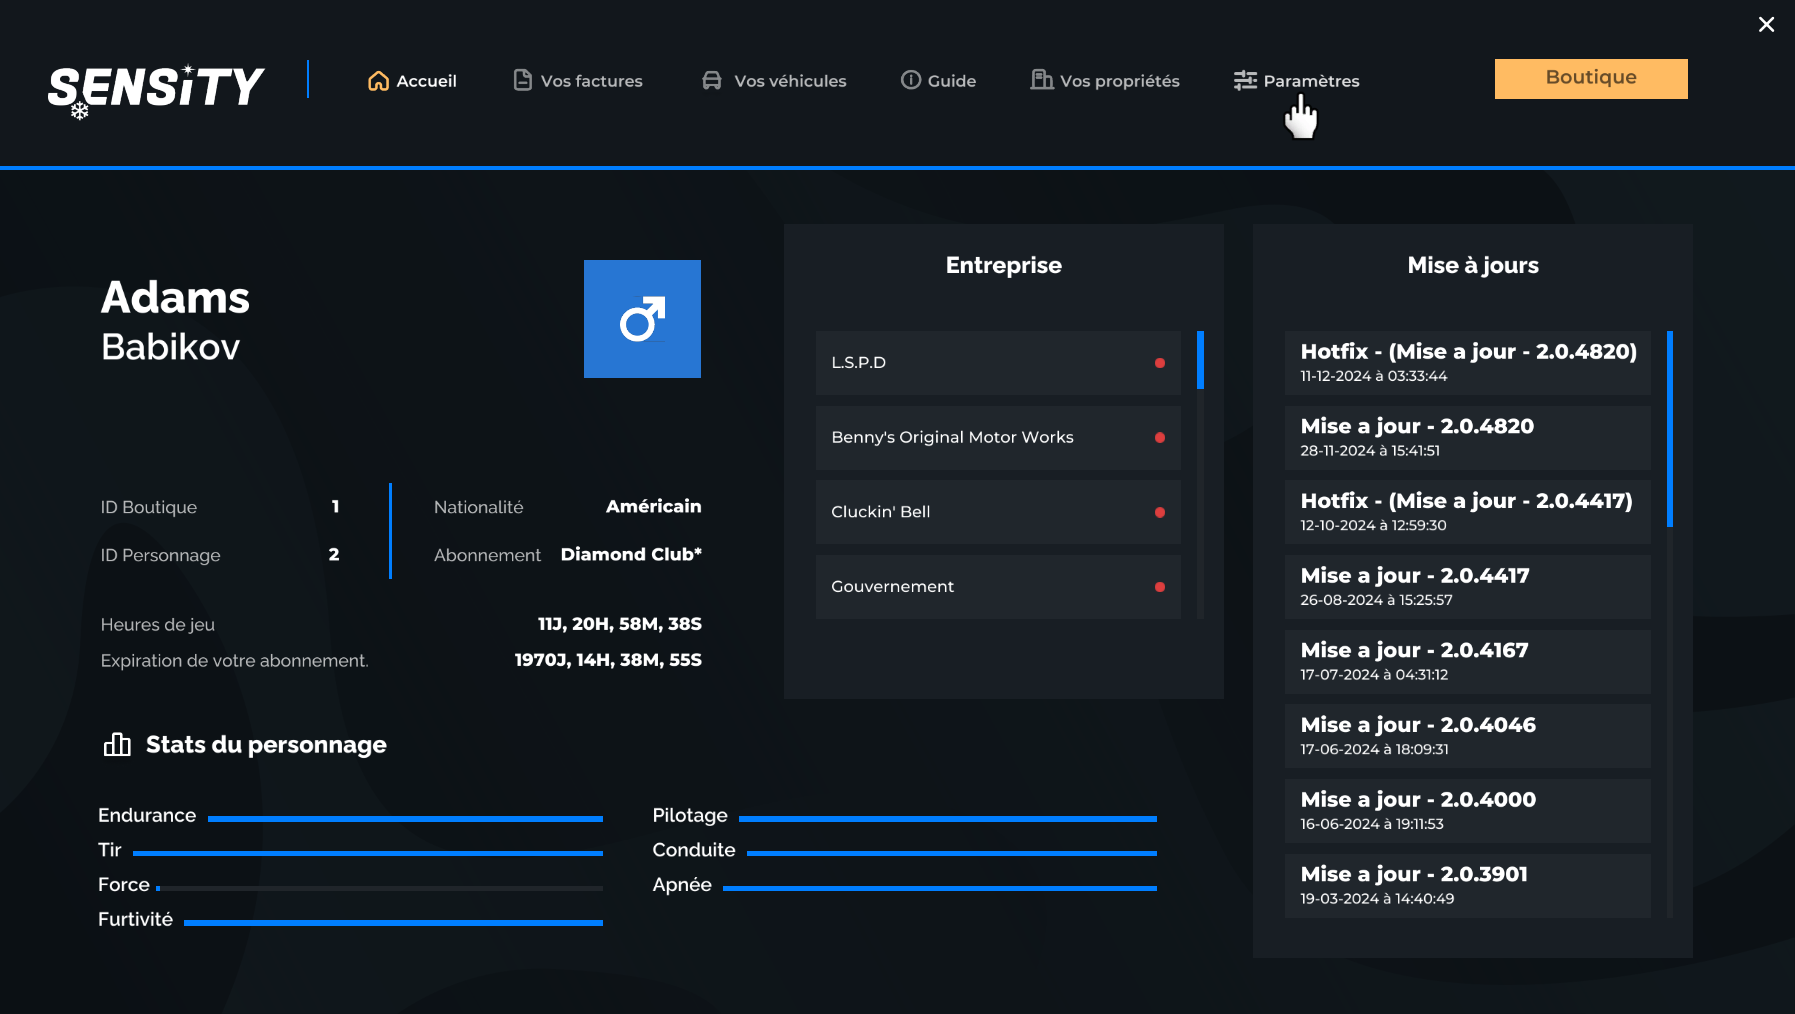This screenshot has height=1014, width=1795.
Task: Click the Entreprise list scrollbar
Action: [1200, 360]
